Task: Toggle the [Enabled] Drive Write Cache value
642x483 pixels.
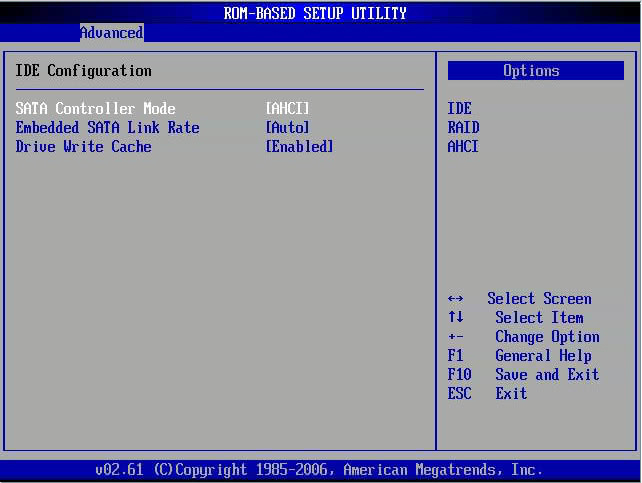Action: [299, 146]
